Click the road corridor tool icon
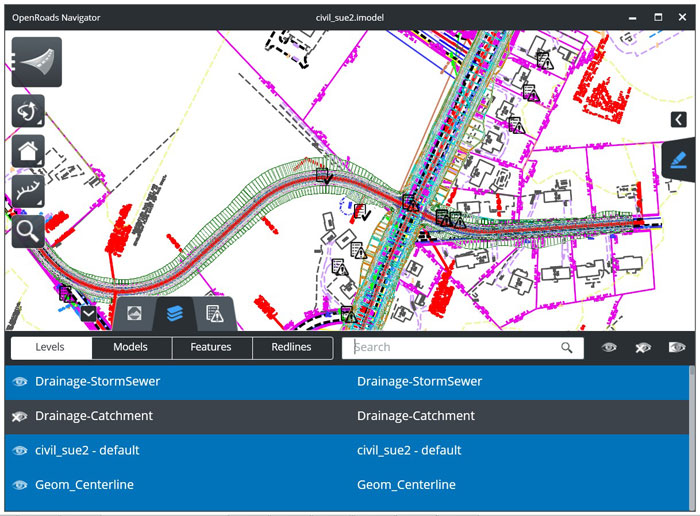Image resolution: width=700 pixels, height=516 pixels. (x=36, y=62)
